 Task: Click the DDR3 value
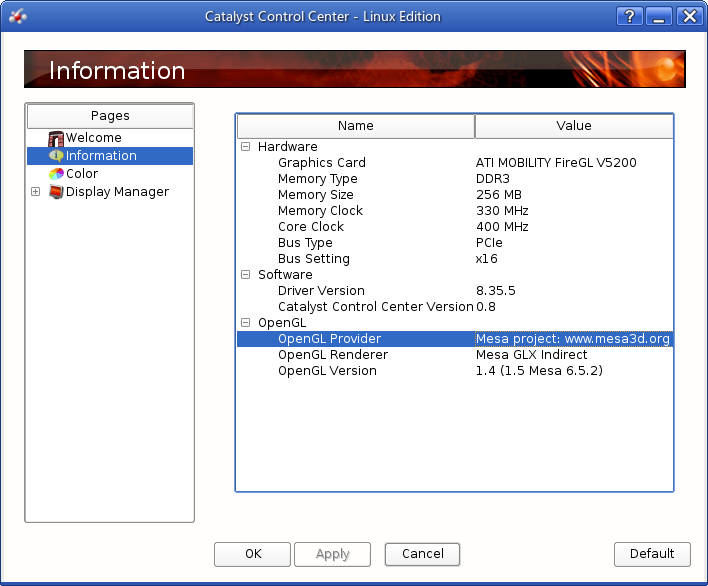[493, 179]
